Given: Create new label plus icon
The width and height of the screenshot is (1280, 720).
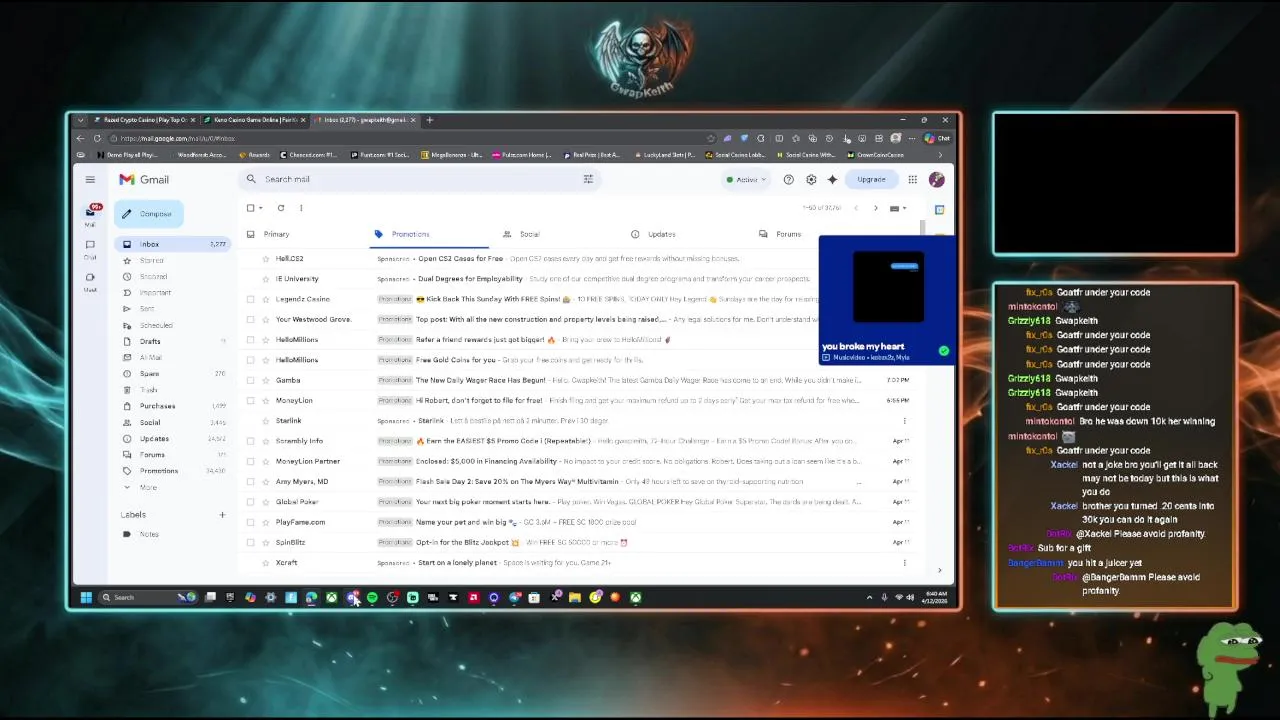Looking at the screenshot, I should [x=222, y=515].
